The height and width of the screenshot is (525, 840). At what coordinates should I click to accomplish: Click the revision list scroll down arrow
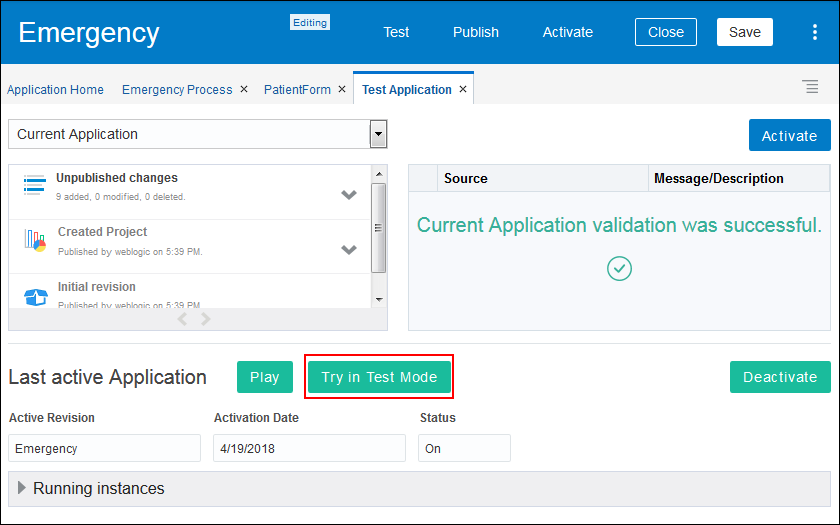(379, 299)
